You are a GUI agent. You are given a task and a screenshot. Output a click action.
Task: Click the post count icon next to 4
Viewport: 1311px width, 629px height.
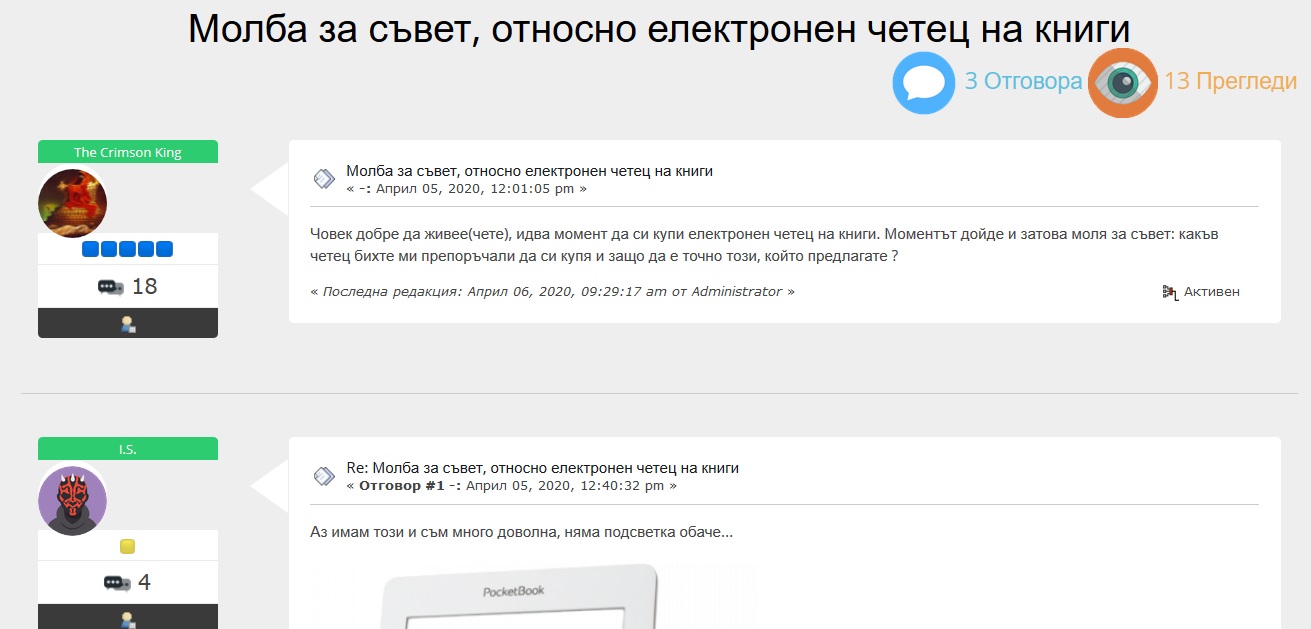(116, 583)
